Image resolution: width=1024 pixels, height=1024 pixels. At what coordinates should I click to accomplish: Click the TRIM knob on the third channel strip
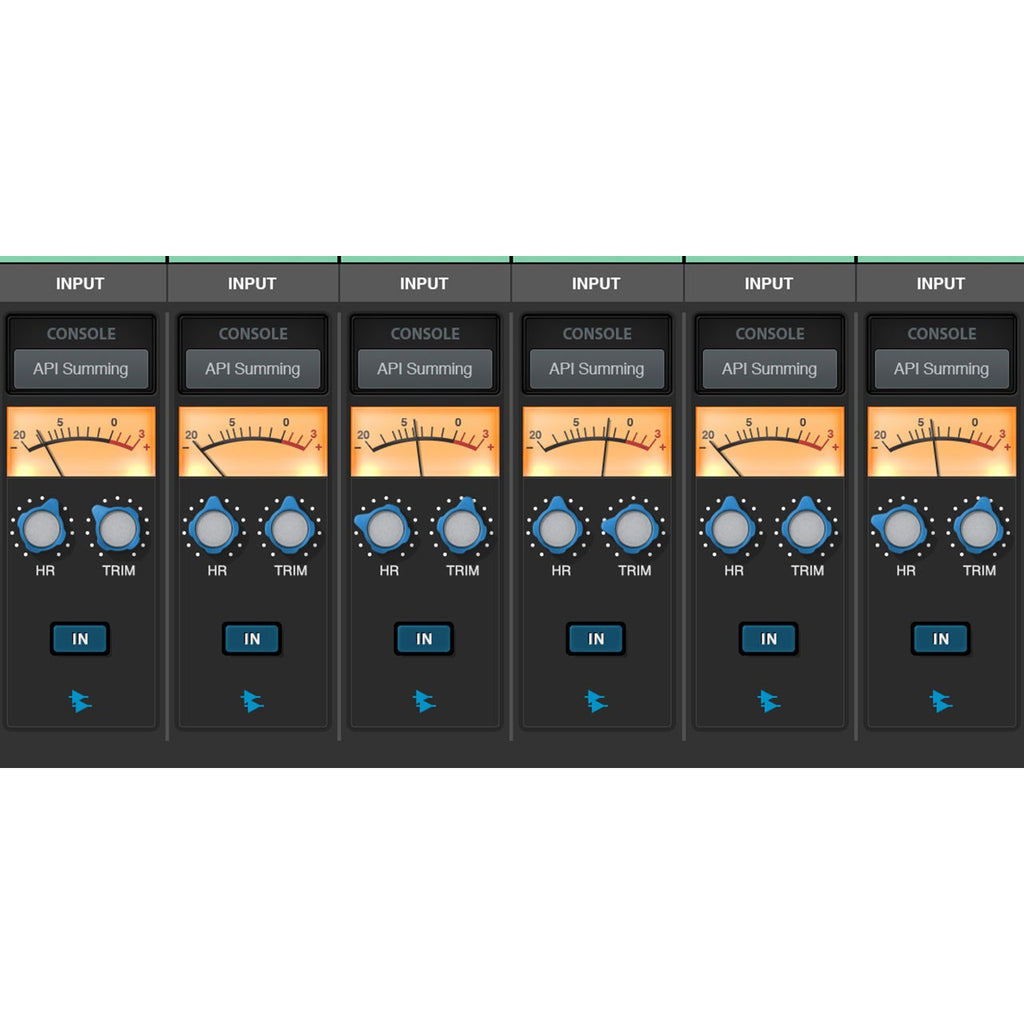[x=462, y=528]
